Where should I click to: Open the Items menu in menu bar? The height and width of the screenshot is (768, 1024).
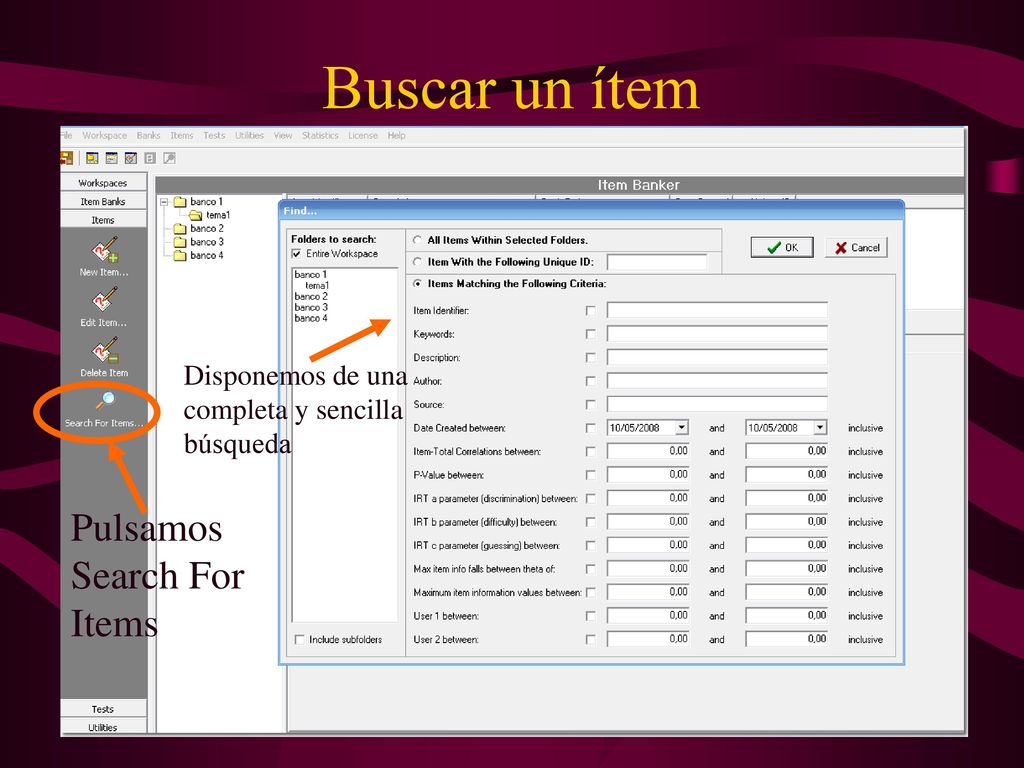pos(182,135)
